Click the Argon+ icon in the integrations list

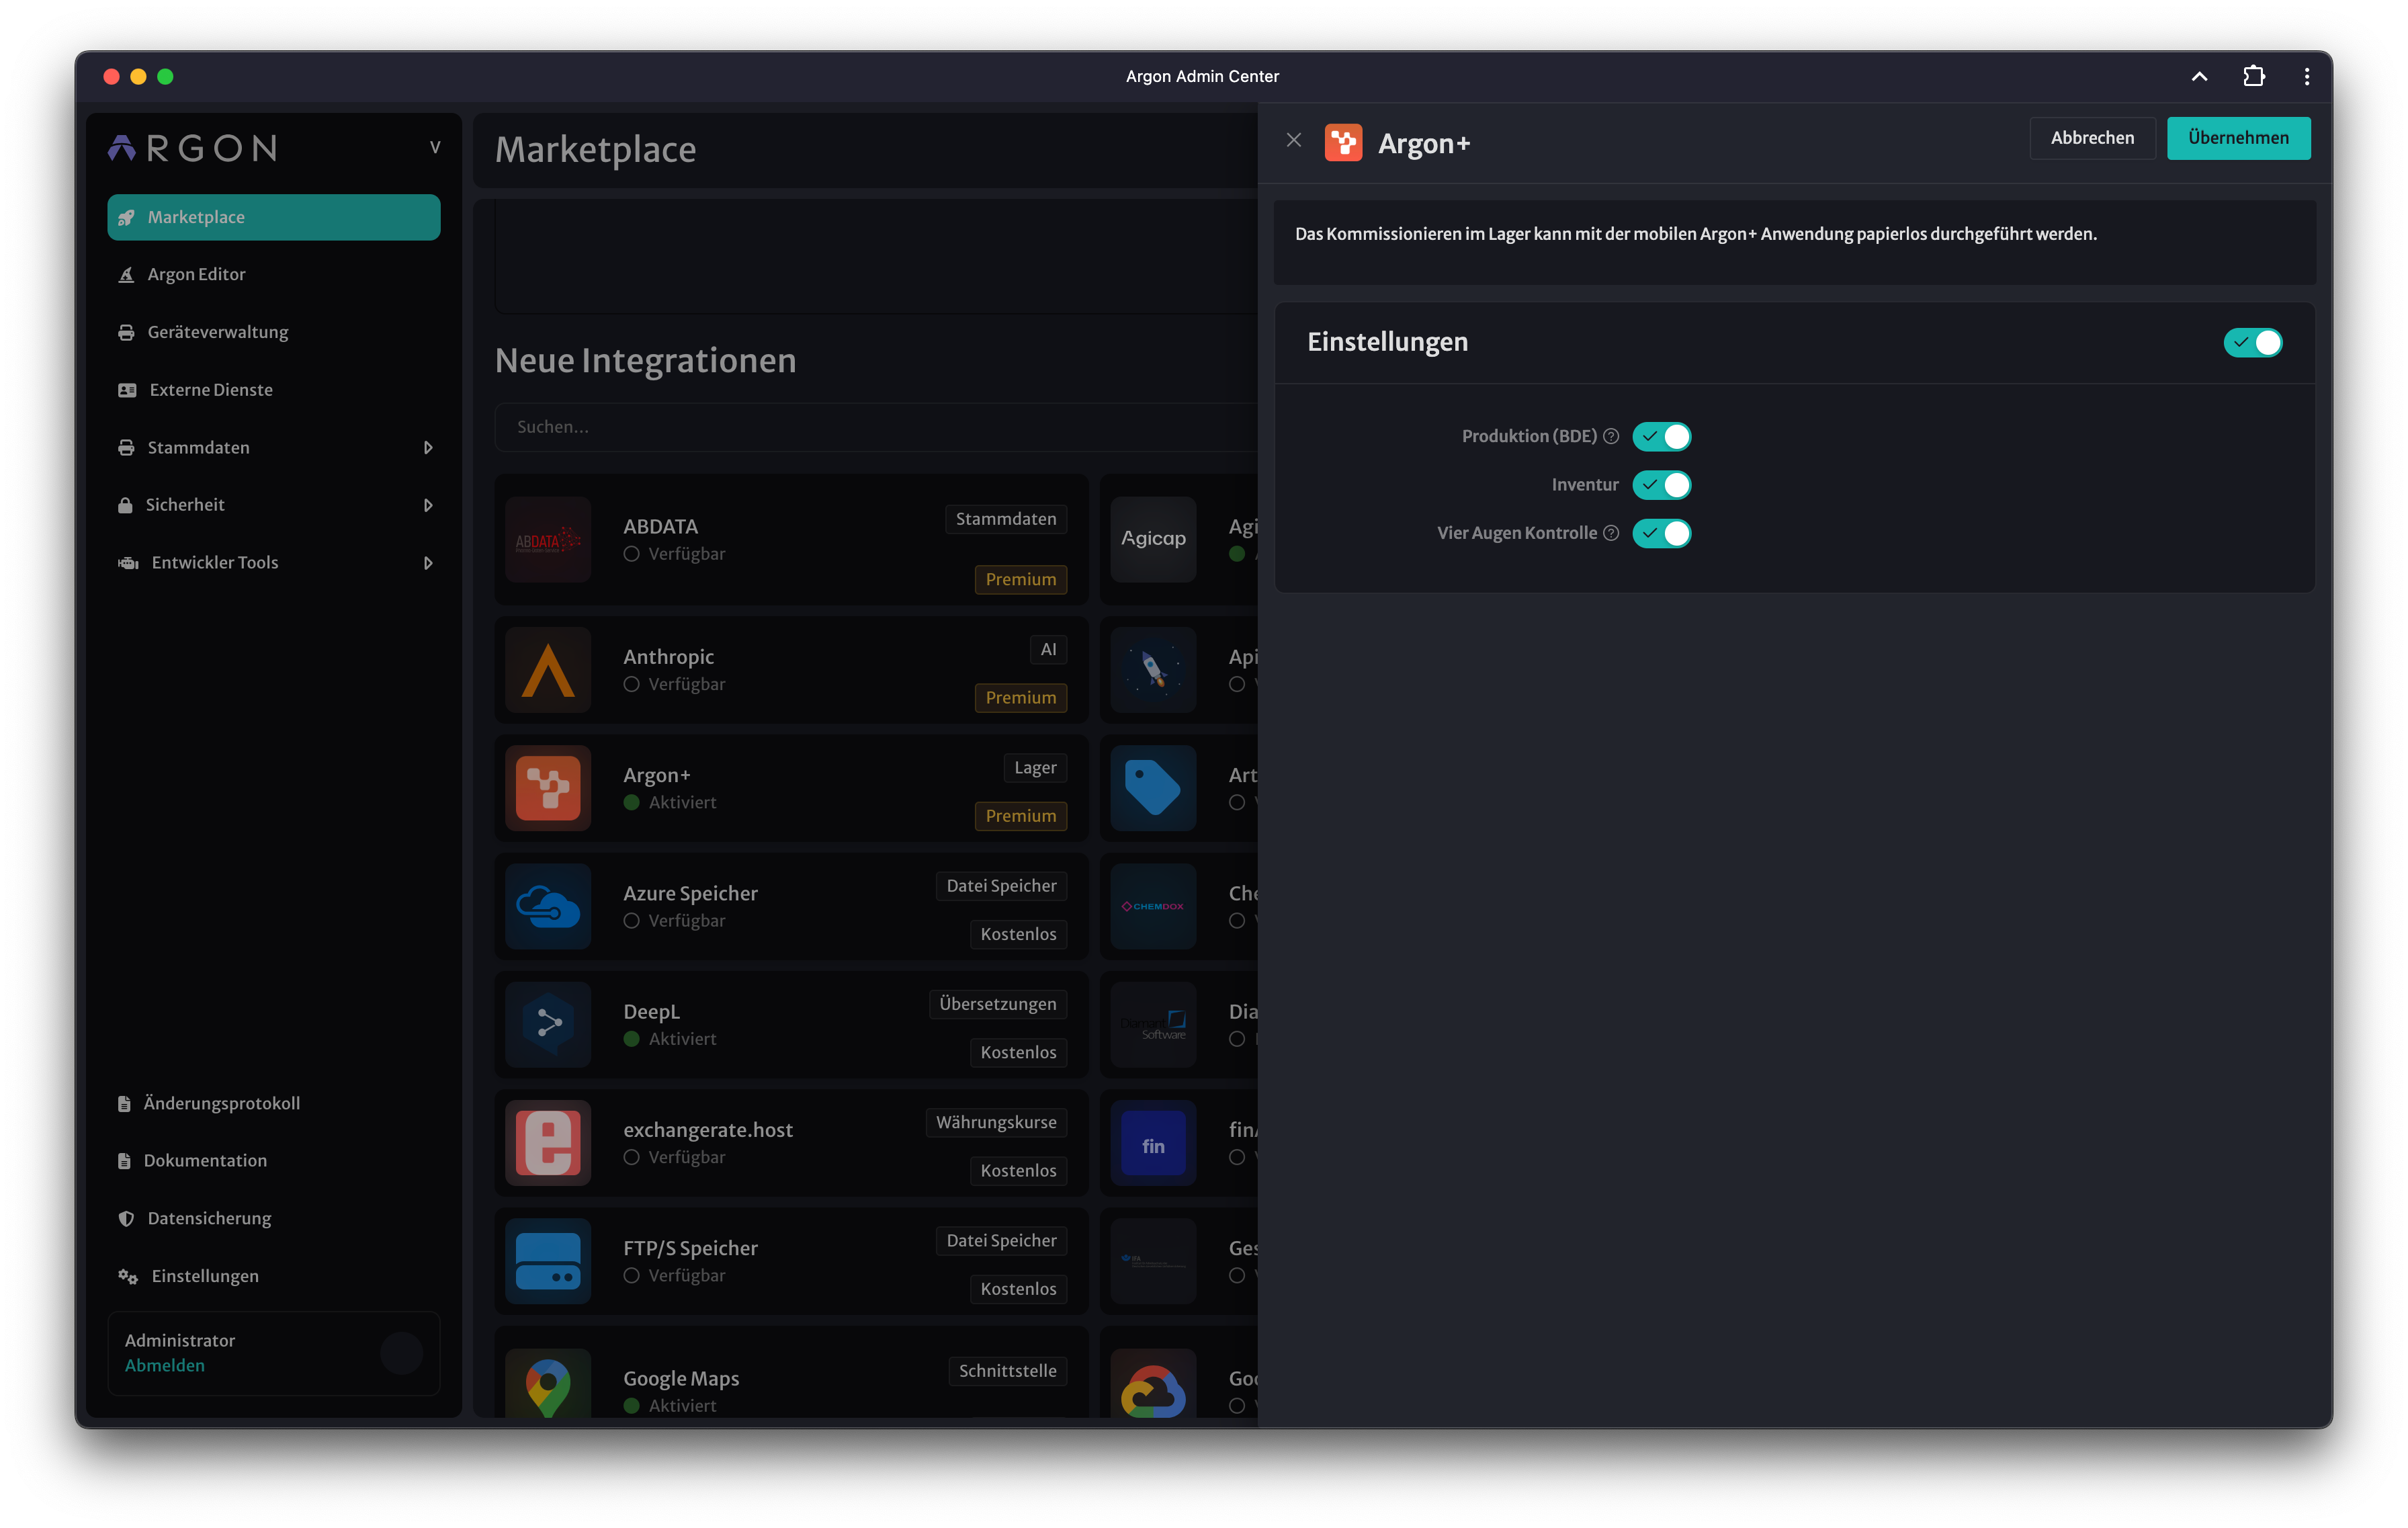click(548, 788)
